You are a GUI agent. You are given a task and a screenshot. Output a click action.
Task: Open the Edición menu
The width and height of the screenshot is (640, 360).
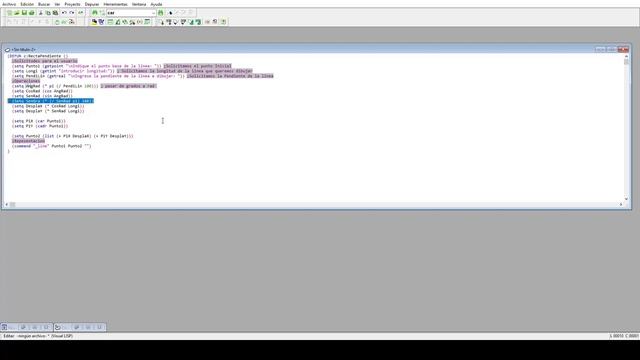click(27, 4)
